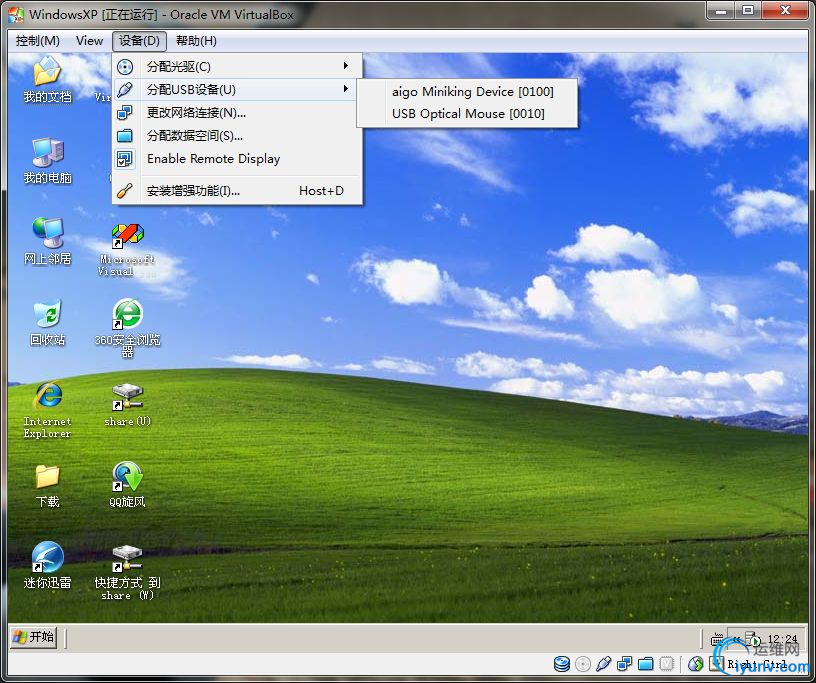Select 更改网络连接(N)... menu entry
This screenshot has width=816, height=683.
(x=237, y=112)
